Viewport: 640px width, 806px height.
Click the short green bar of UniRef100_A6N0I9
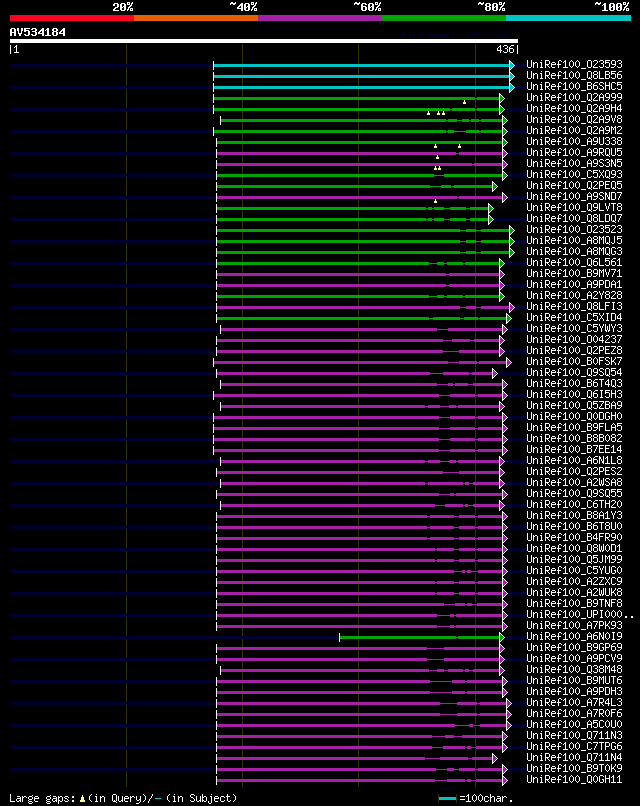point(420,637)
